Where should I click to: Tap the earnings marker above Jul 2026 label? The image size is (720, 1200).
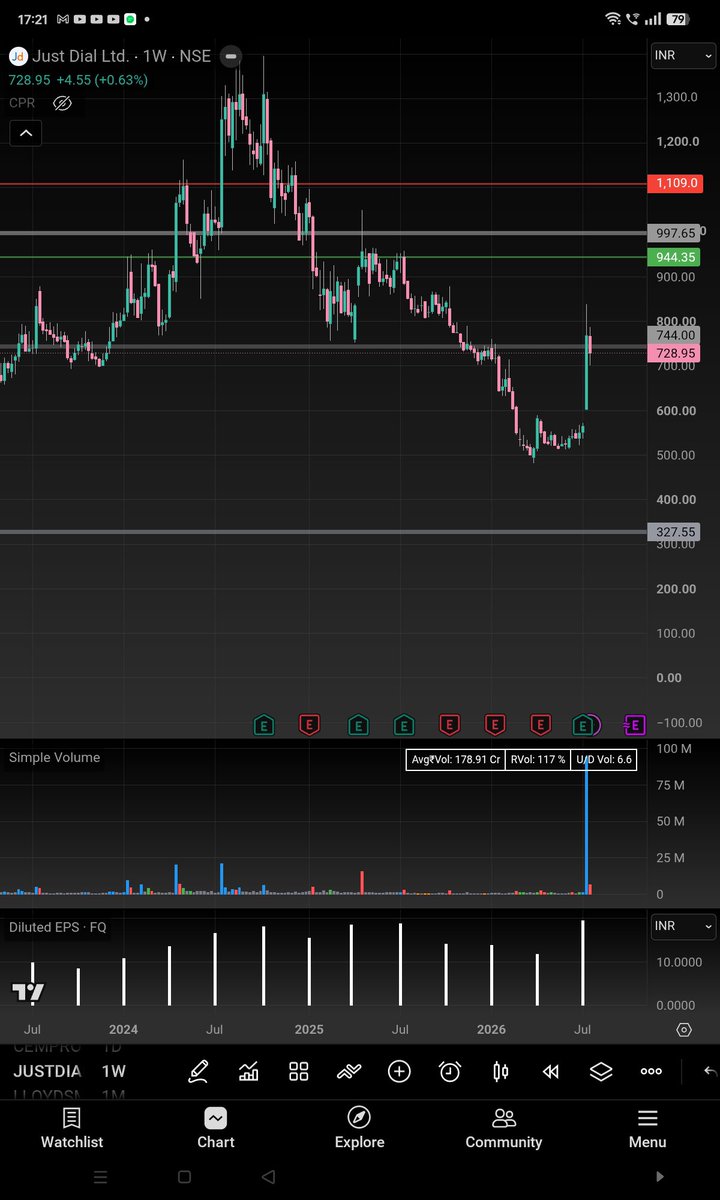point(583,724)
